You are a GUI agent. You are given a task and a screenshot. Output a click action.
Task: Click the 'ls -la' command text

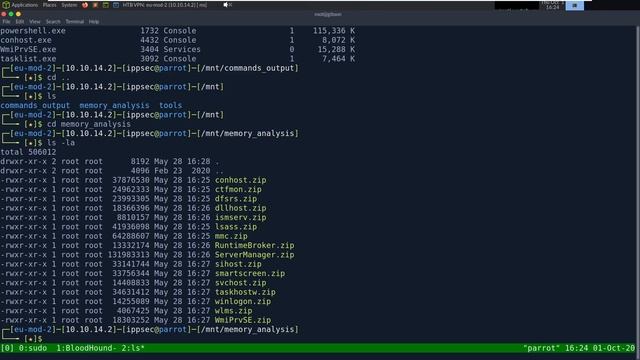coord(61,143)
